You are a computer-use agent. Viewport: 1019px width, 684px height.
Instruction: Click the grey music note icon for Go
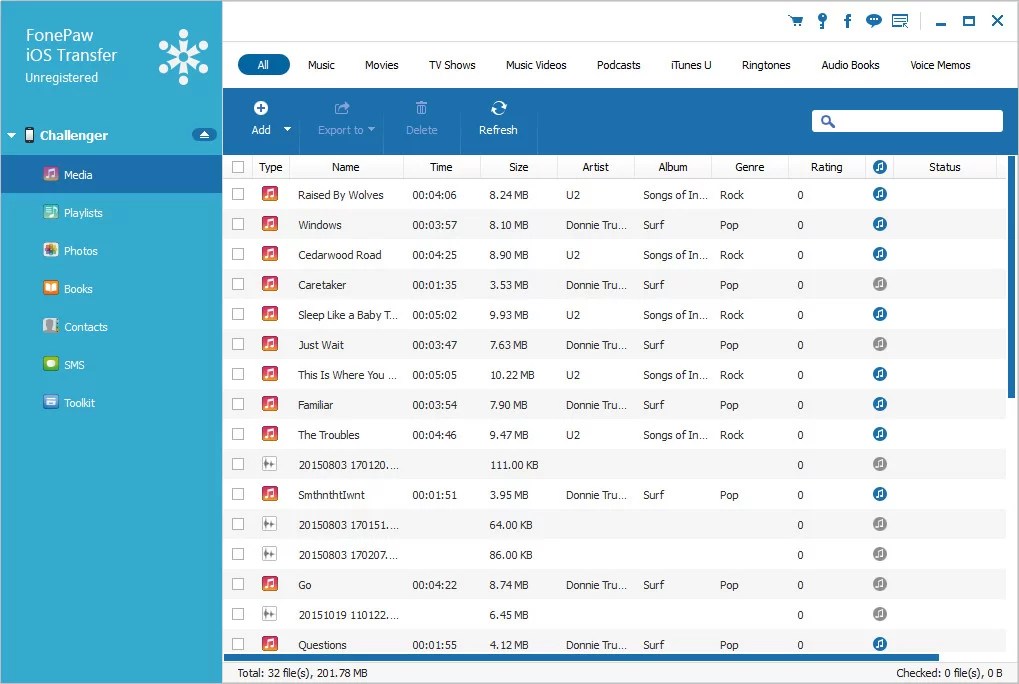click(x=879, y=584)
